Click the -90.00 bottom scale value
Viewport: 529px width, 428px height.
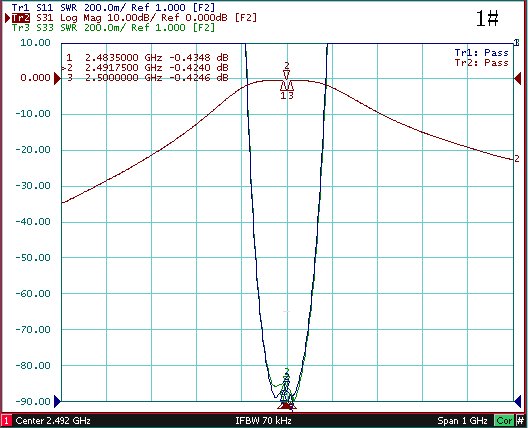pyautogui.click(x=33, y=401)
